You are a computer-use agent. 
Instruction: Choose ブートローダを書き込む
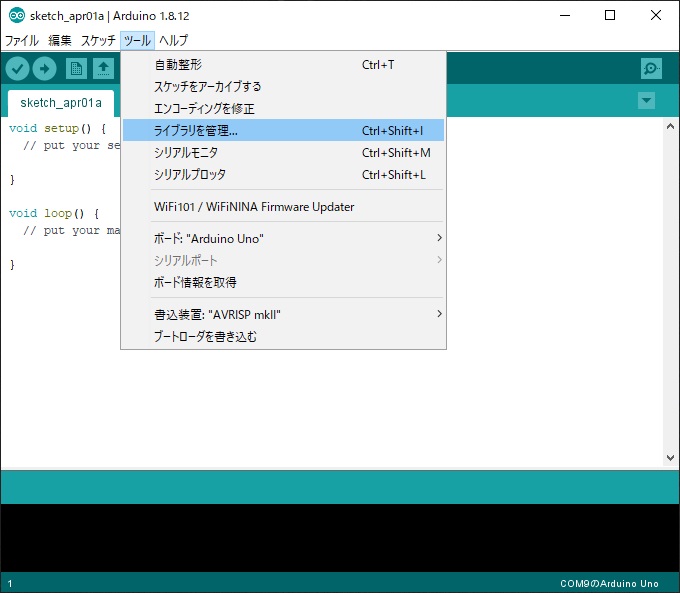[x=283, y=336]
